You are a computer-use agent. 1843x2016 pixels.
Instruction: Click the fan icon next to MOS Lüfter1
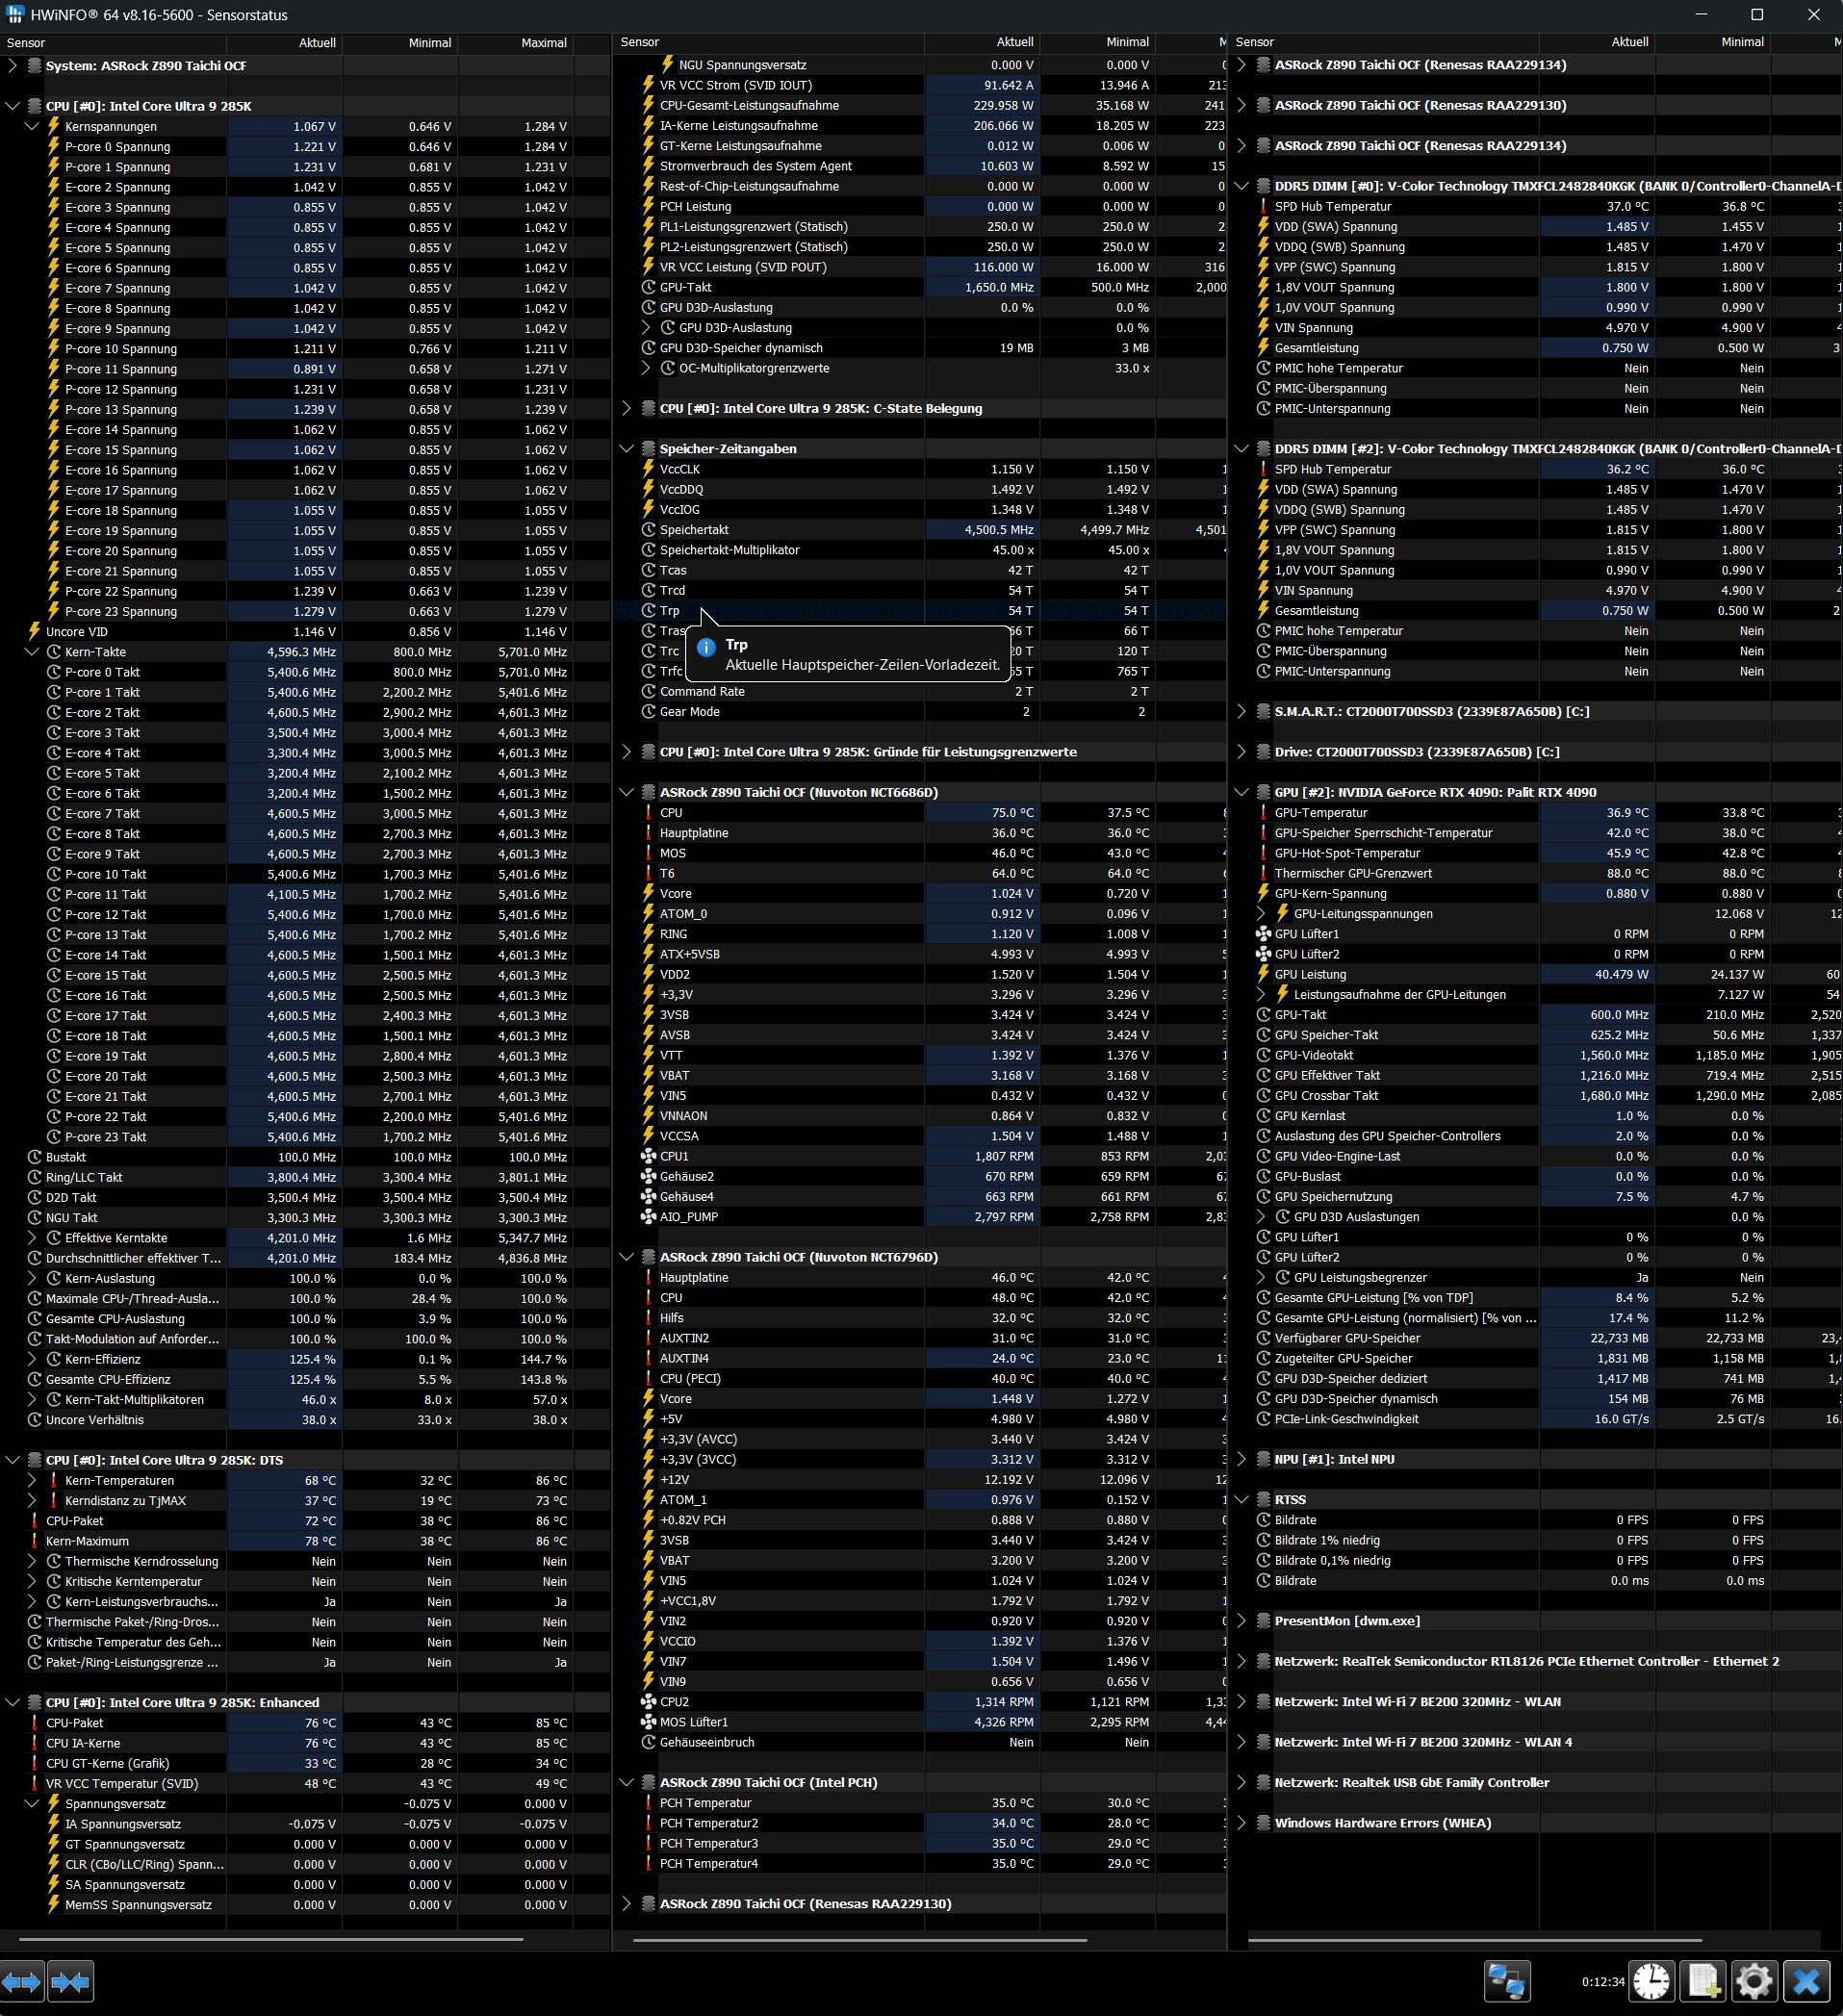click(x=648, y=1722)
